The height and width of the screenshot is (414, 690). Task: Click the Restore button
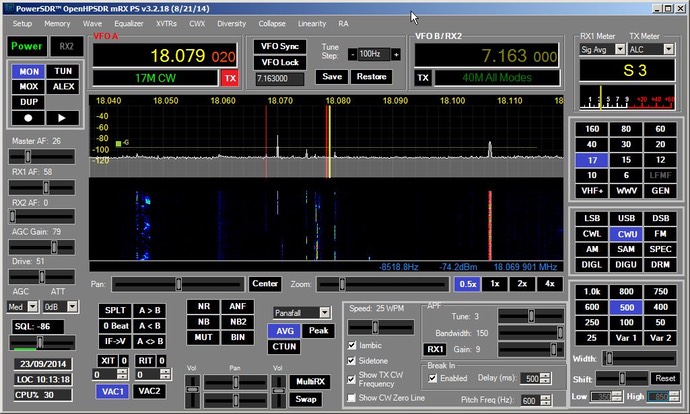(372, 76)
